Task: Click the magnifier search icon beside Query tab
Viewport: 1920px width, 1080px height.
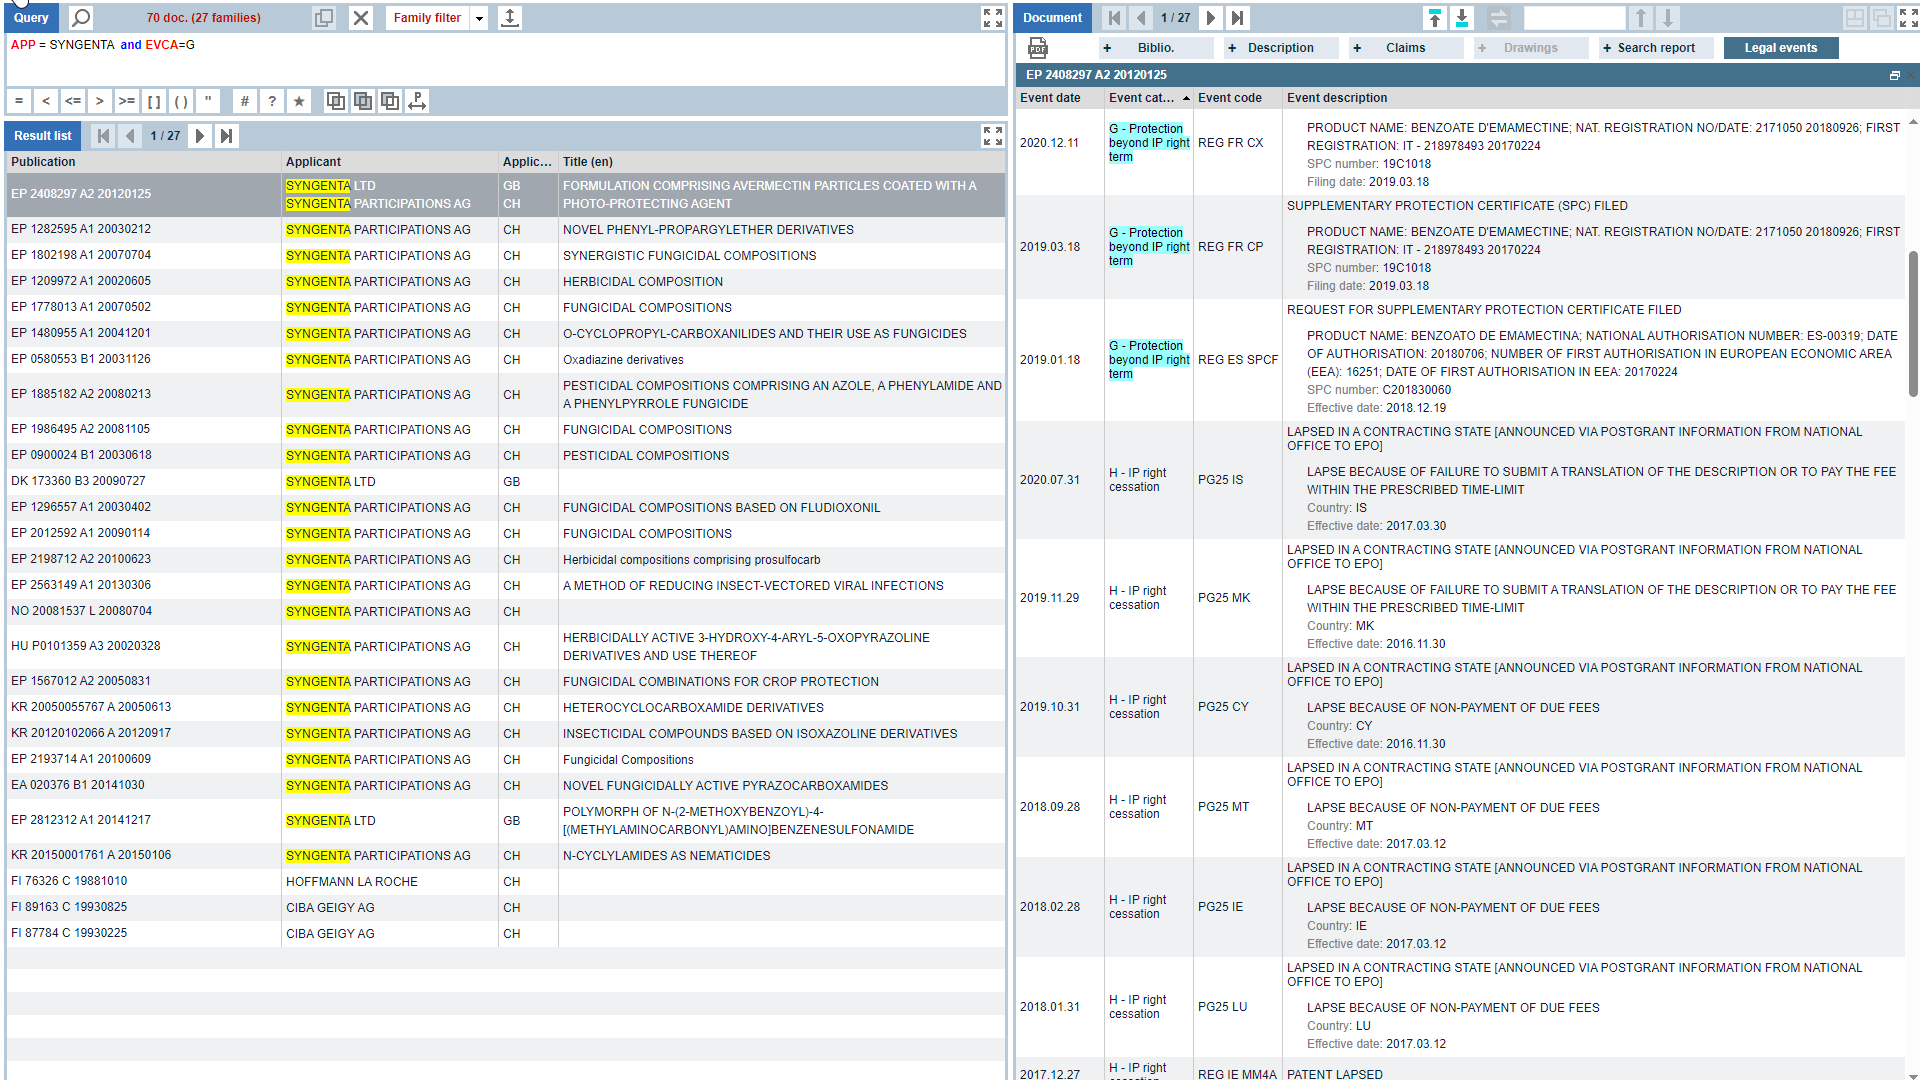Action: coord(80,17)
